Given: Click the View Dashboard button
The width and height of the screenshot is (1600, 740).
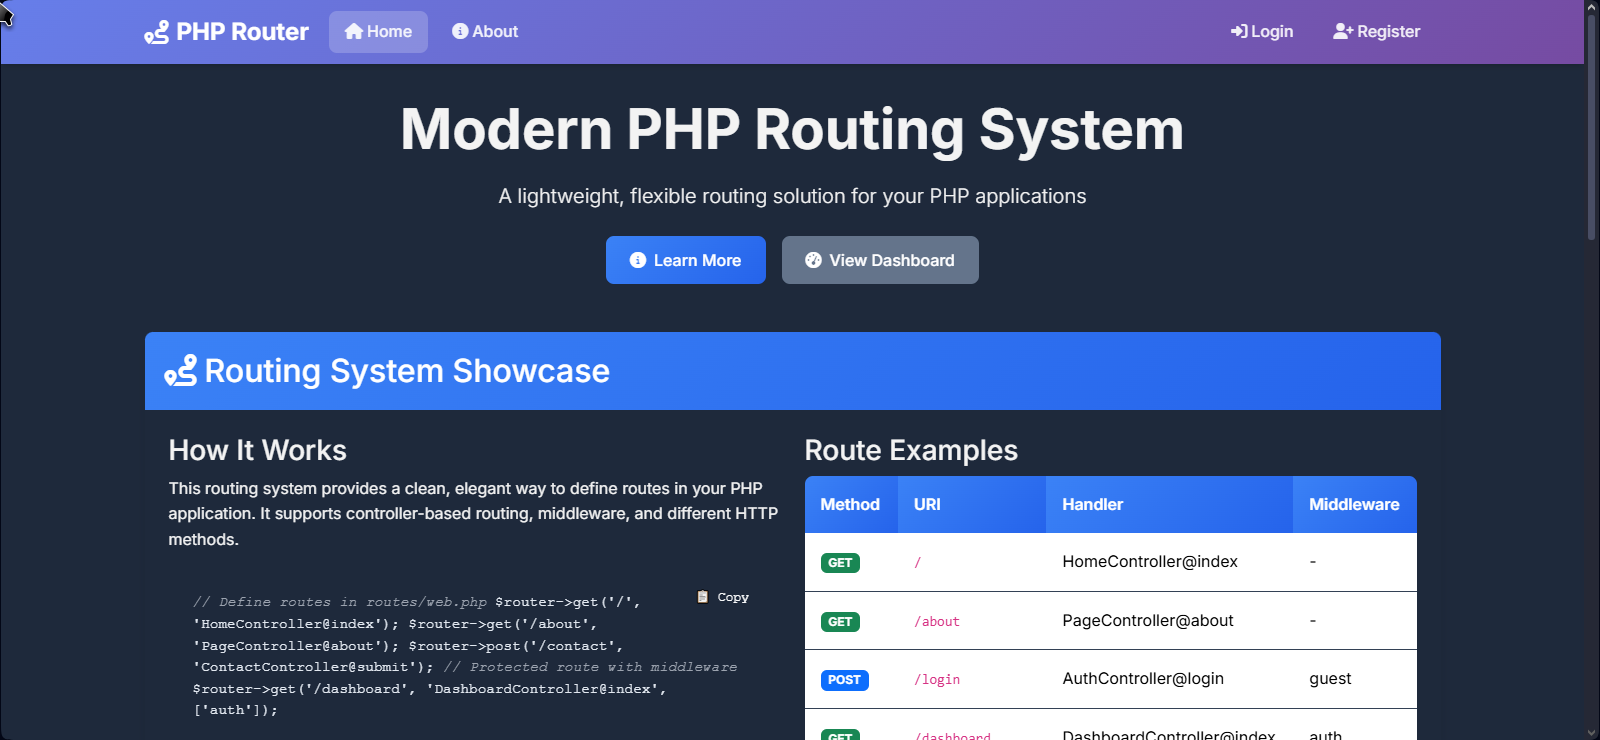Looking at the screenshot, I should click(x=880, y=260).
